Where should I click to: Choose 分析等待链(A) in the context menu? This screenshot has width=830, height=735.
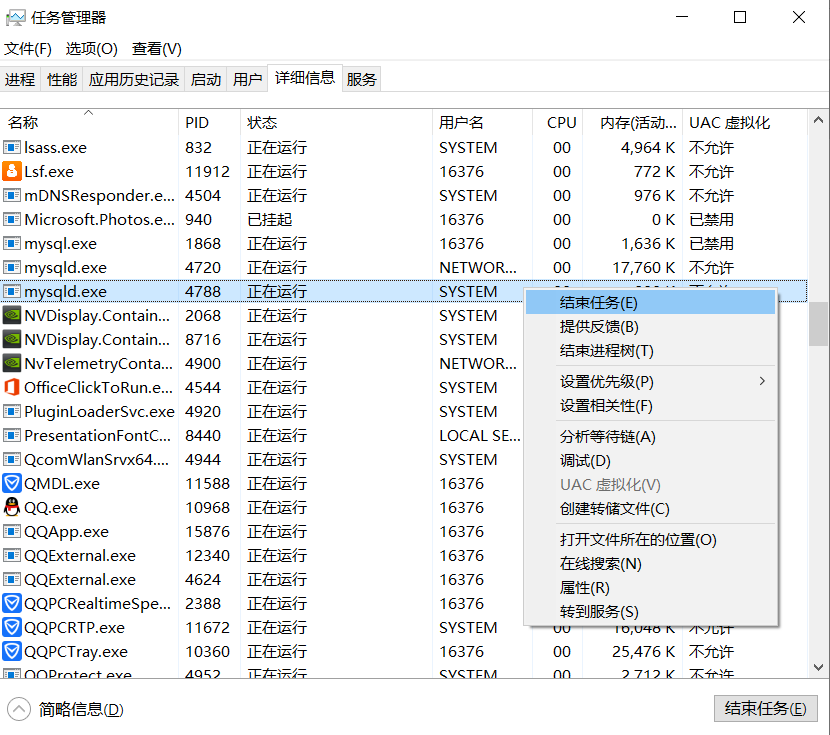651,437
